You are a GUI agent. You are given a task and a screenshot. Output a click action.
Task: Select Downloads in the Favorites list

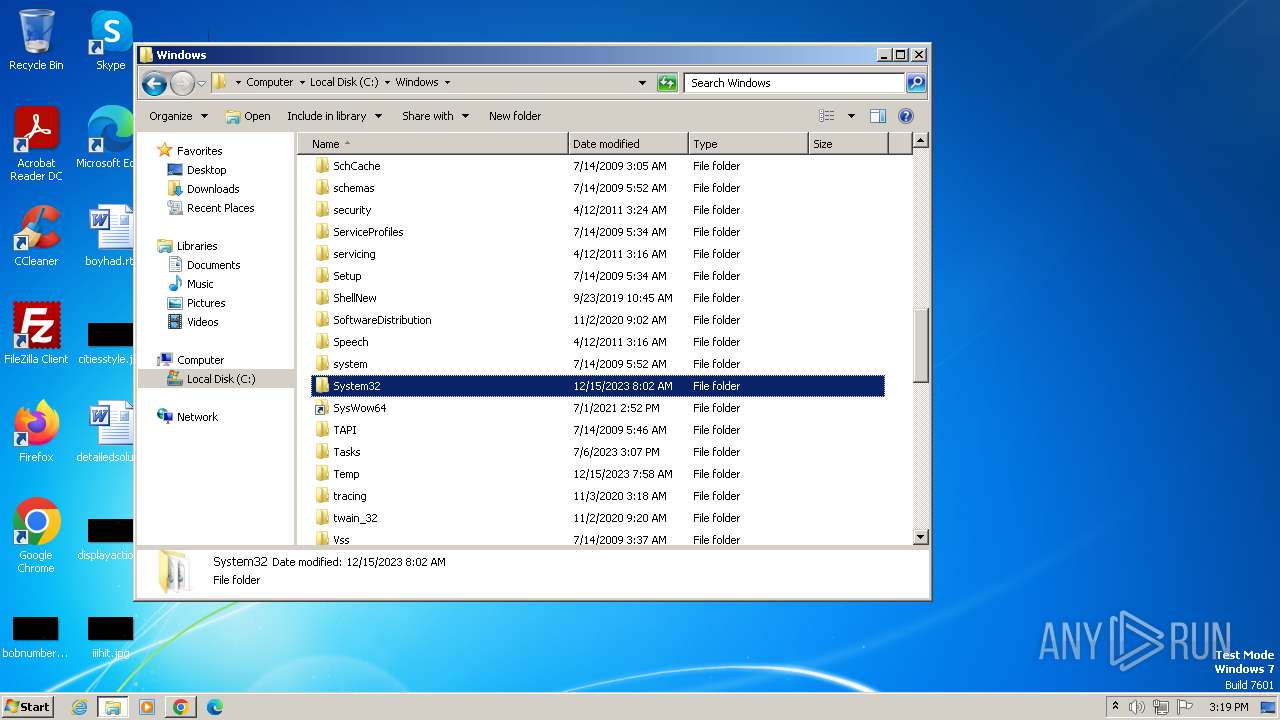212,189
